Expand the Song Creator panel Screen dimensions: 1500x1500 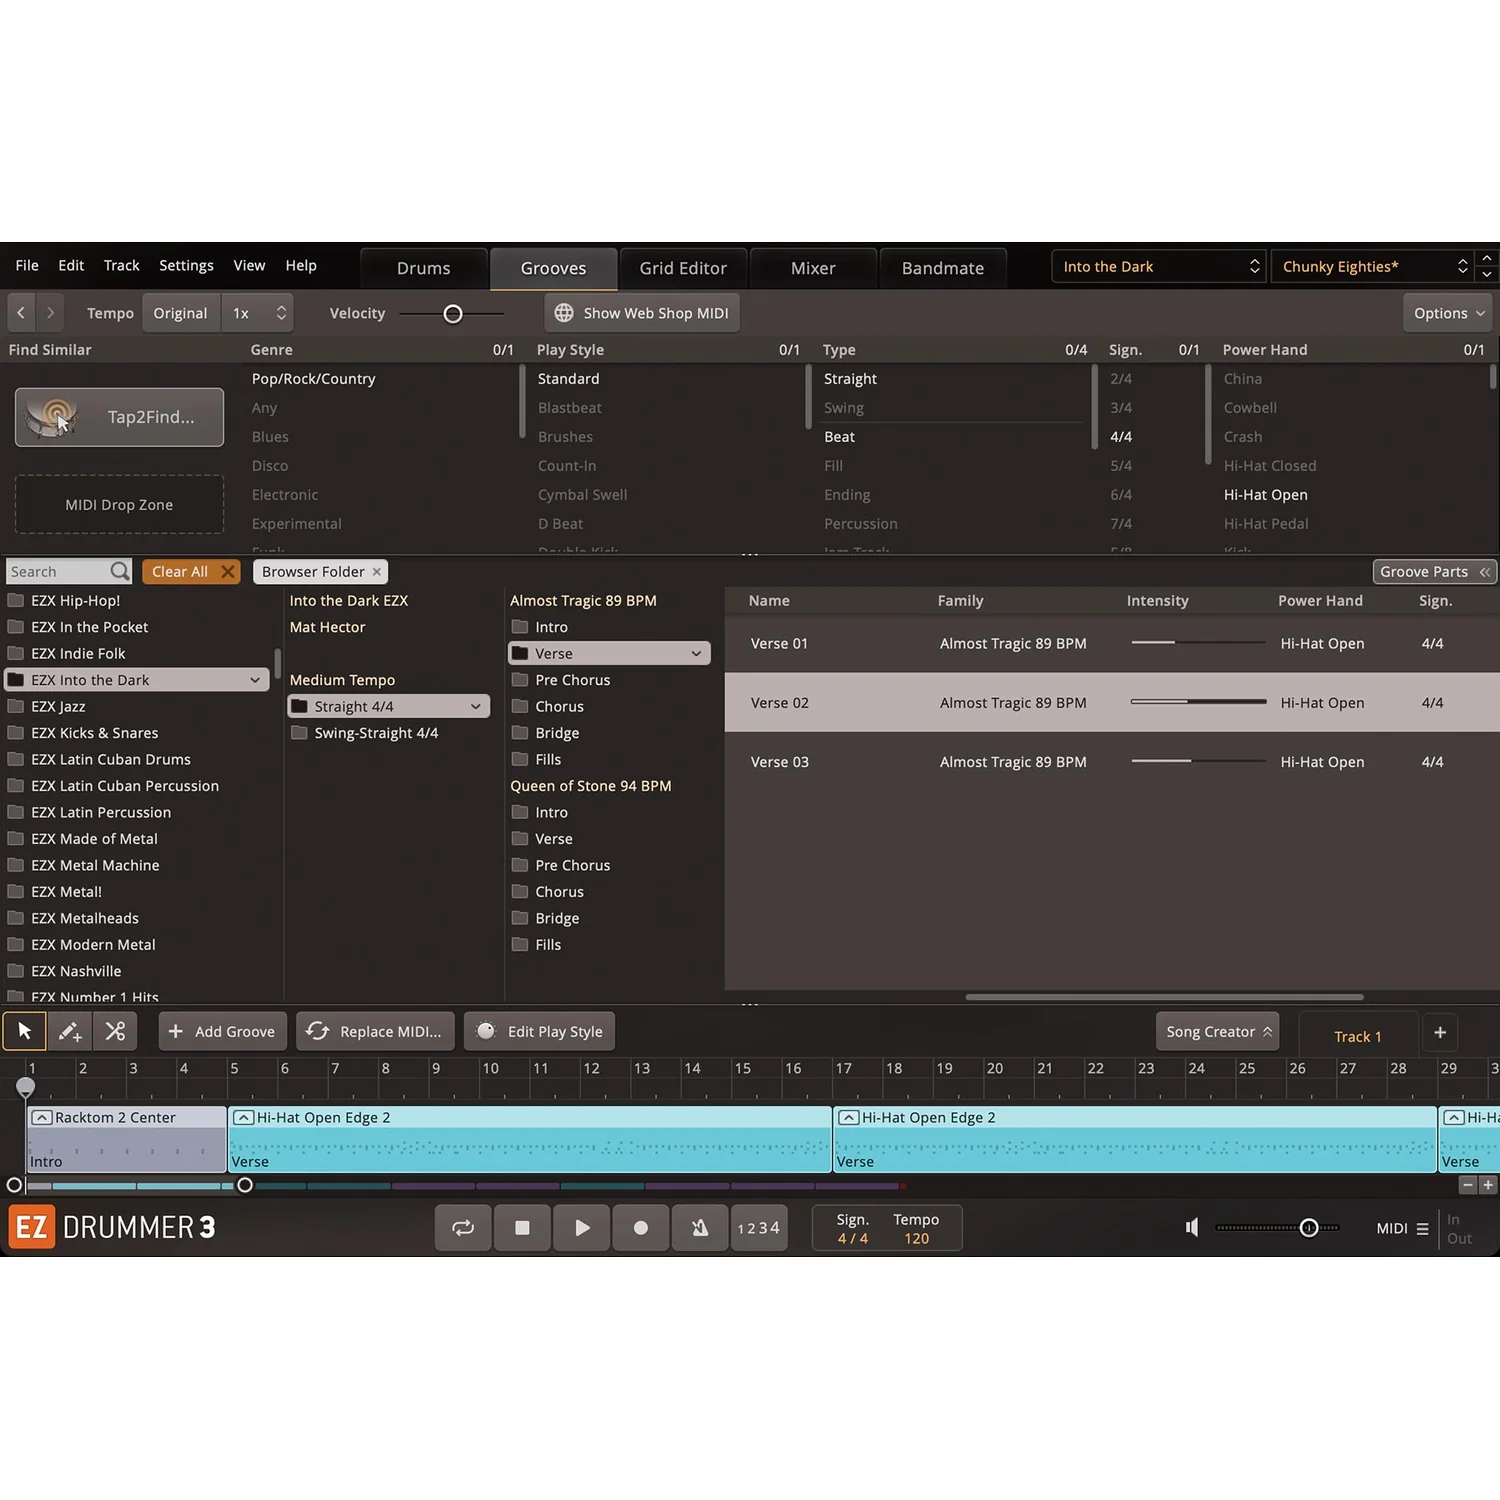[1219, 1032]
